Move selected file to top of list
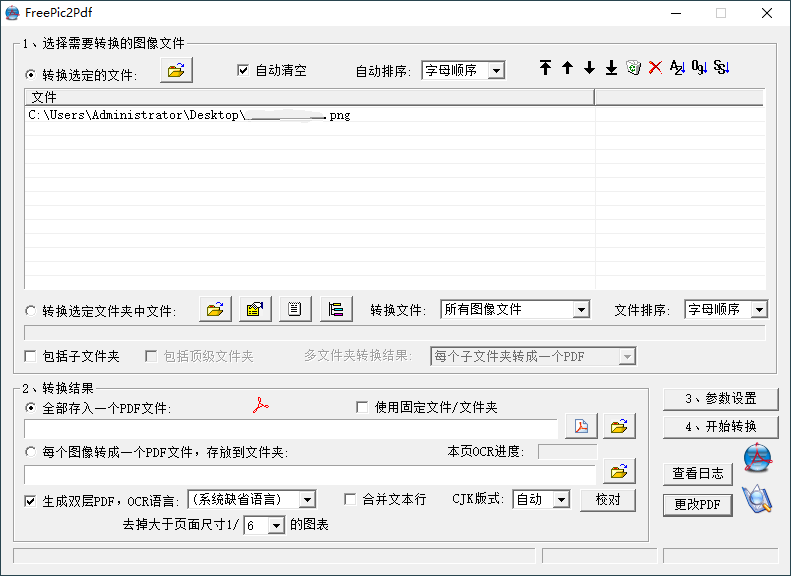This screenshot has width=791, height=576. point(545,68)
